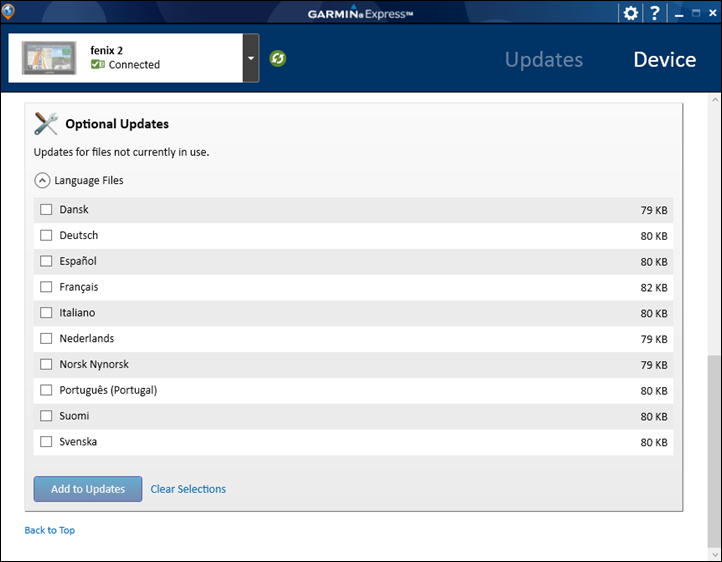Click the scrollbar up arrow
The height and width of the screenshot is (562, 722).
pos(715,99)
